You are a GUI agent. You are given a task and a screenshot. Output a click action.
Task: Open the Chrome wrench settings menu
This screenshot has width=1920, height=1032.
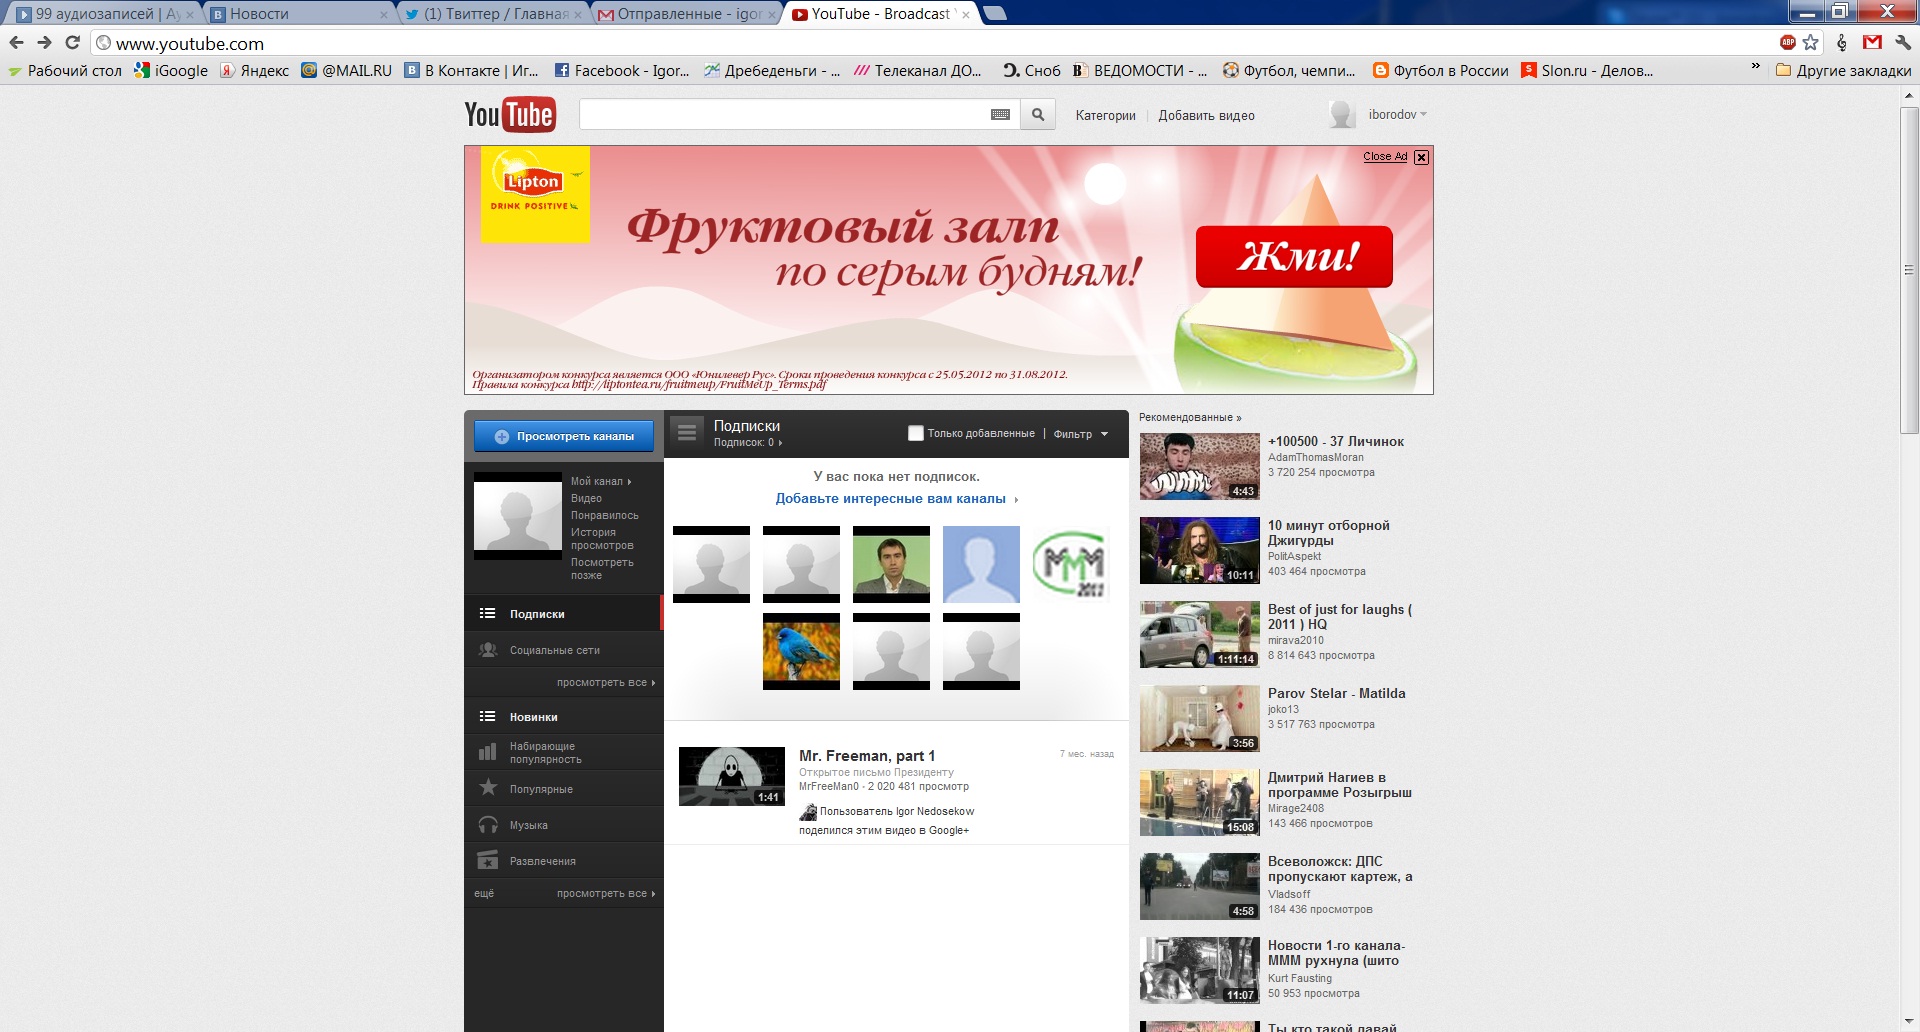(1903, 43)
